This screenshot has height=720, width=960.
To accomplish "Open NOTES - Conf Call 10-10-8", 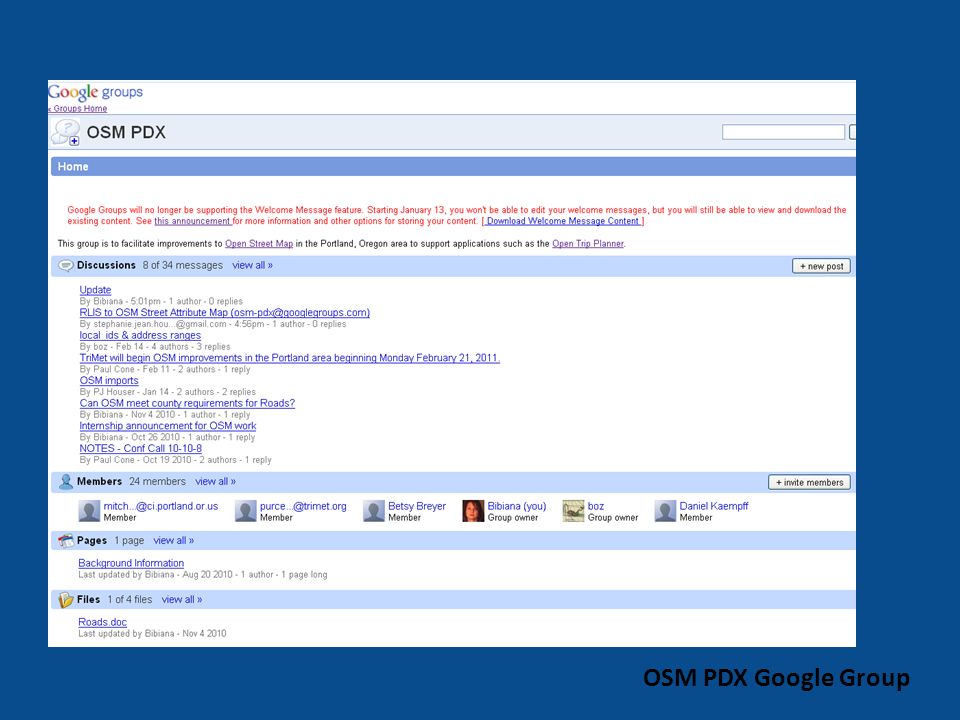I will coord(141,448).
